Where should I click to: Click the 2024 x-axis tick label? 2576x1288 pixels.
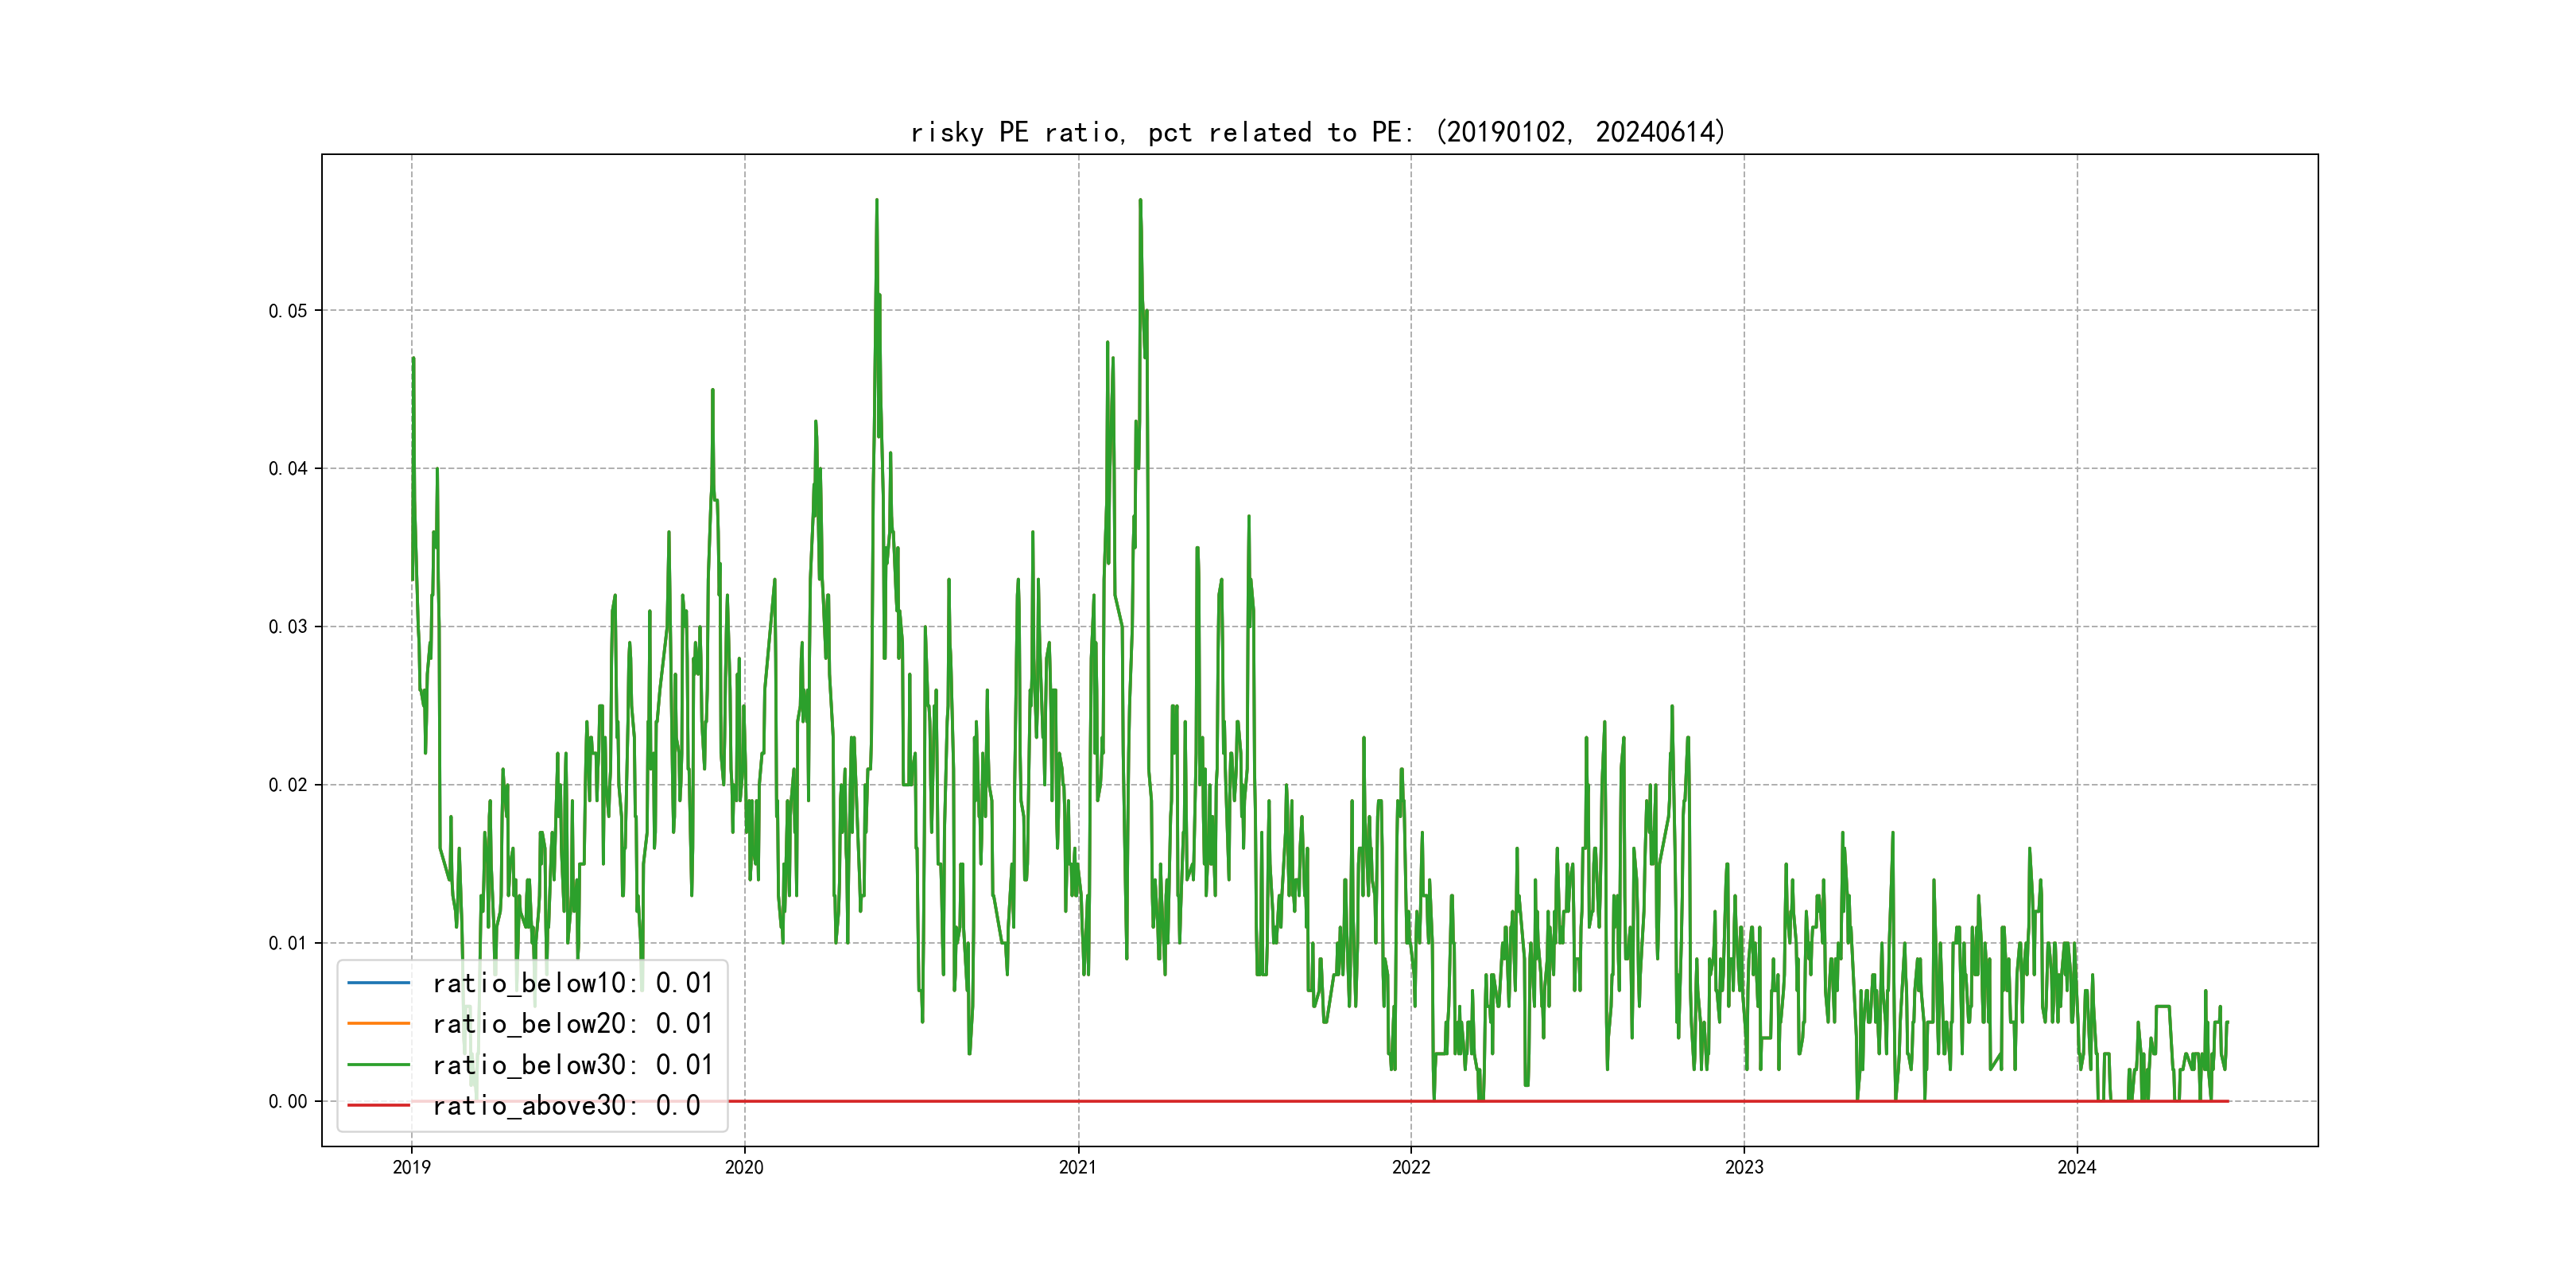(2077, 1167)
